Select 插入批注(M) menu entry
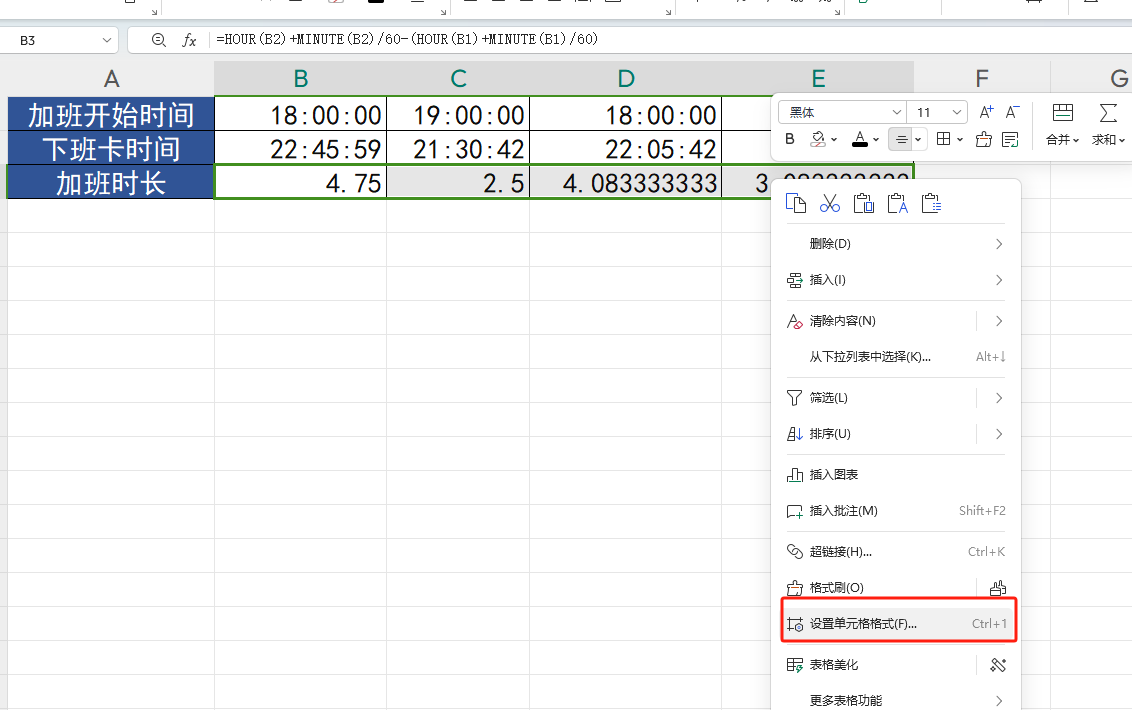 (x=895, y=511)
